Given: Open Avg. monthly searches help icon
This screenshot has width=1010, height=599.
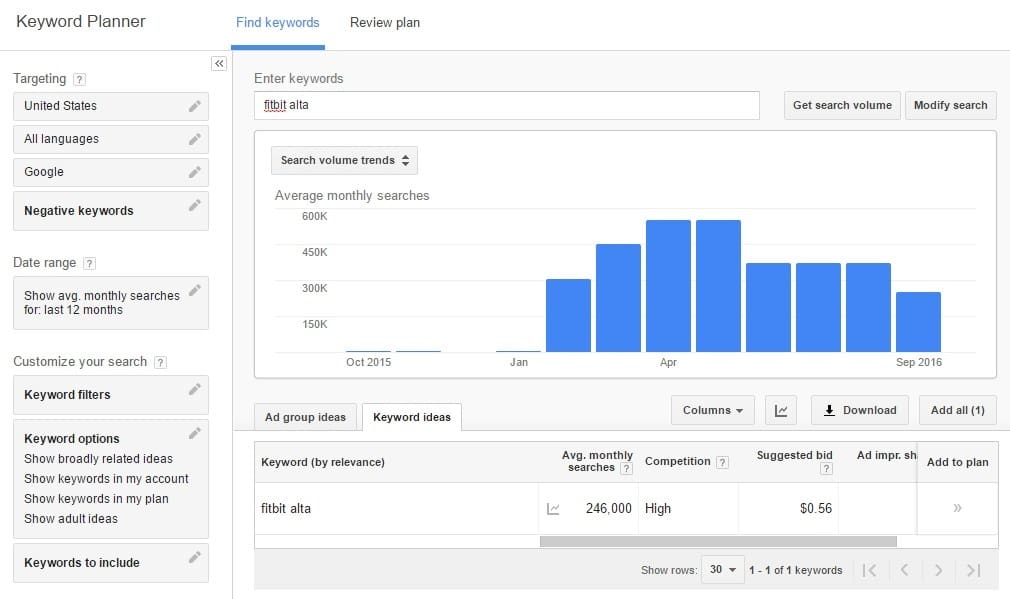Looking at the screenshot, I should tap(625, 468).
